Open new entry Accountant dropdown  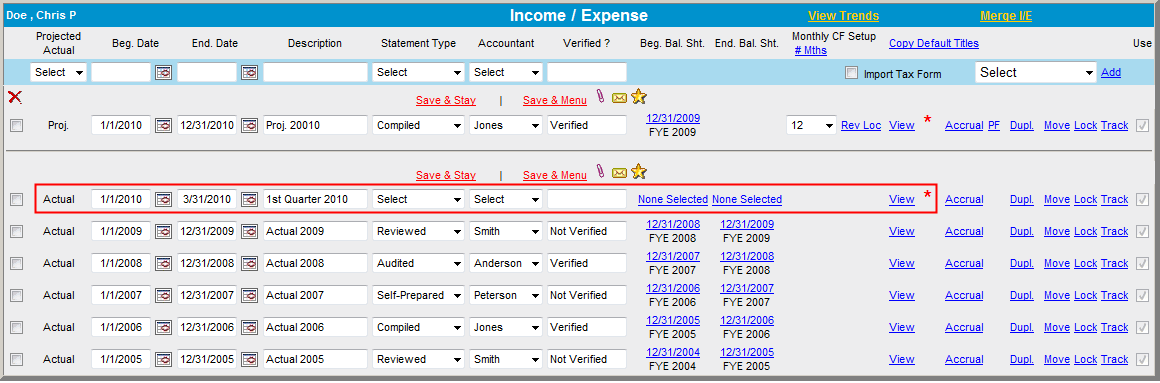point(506,72)
